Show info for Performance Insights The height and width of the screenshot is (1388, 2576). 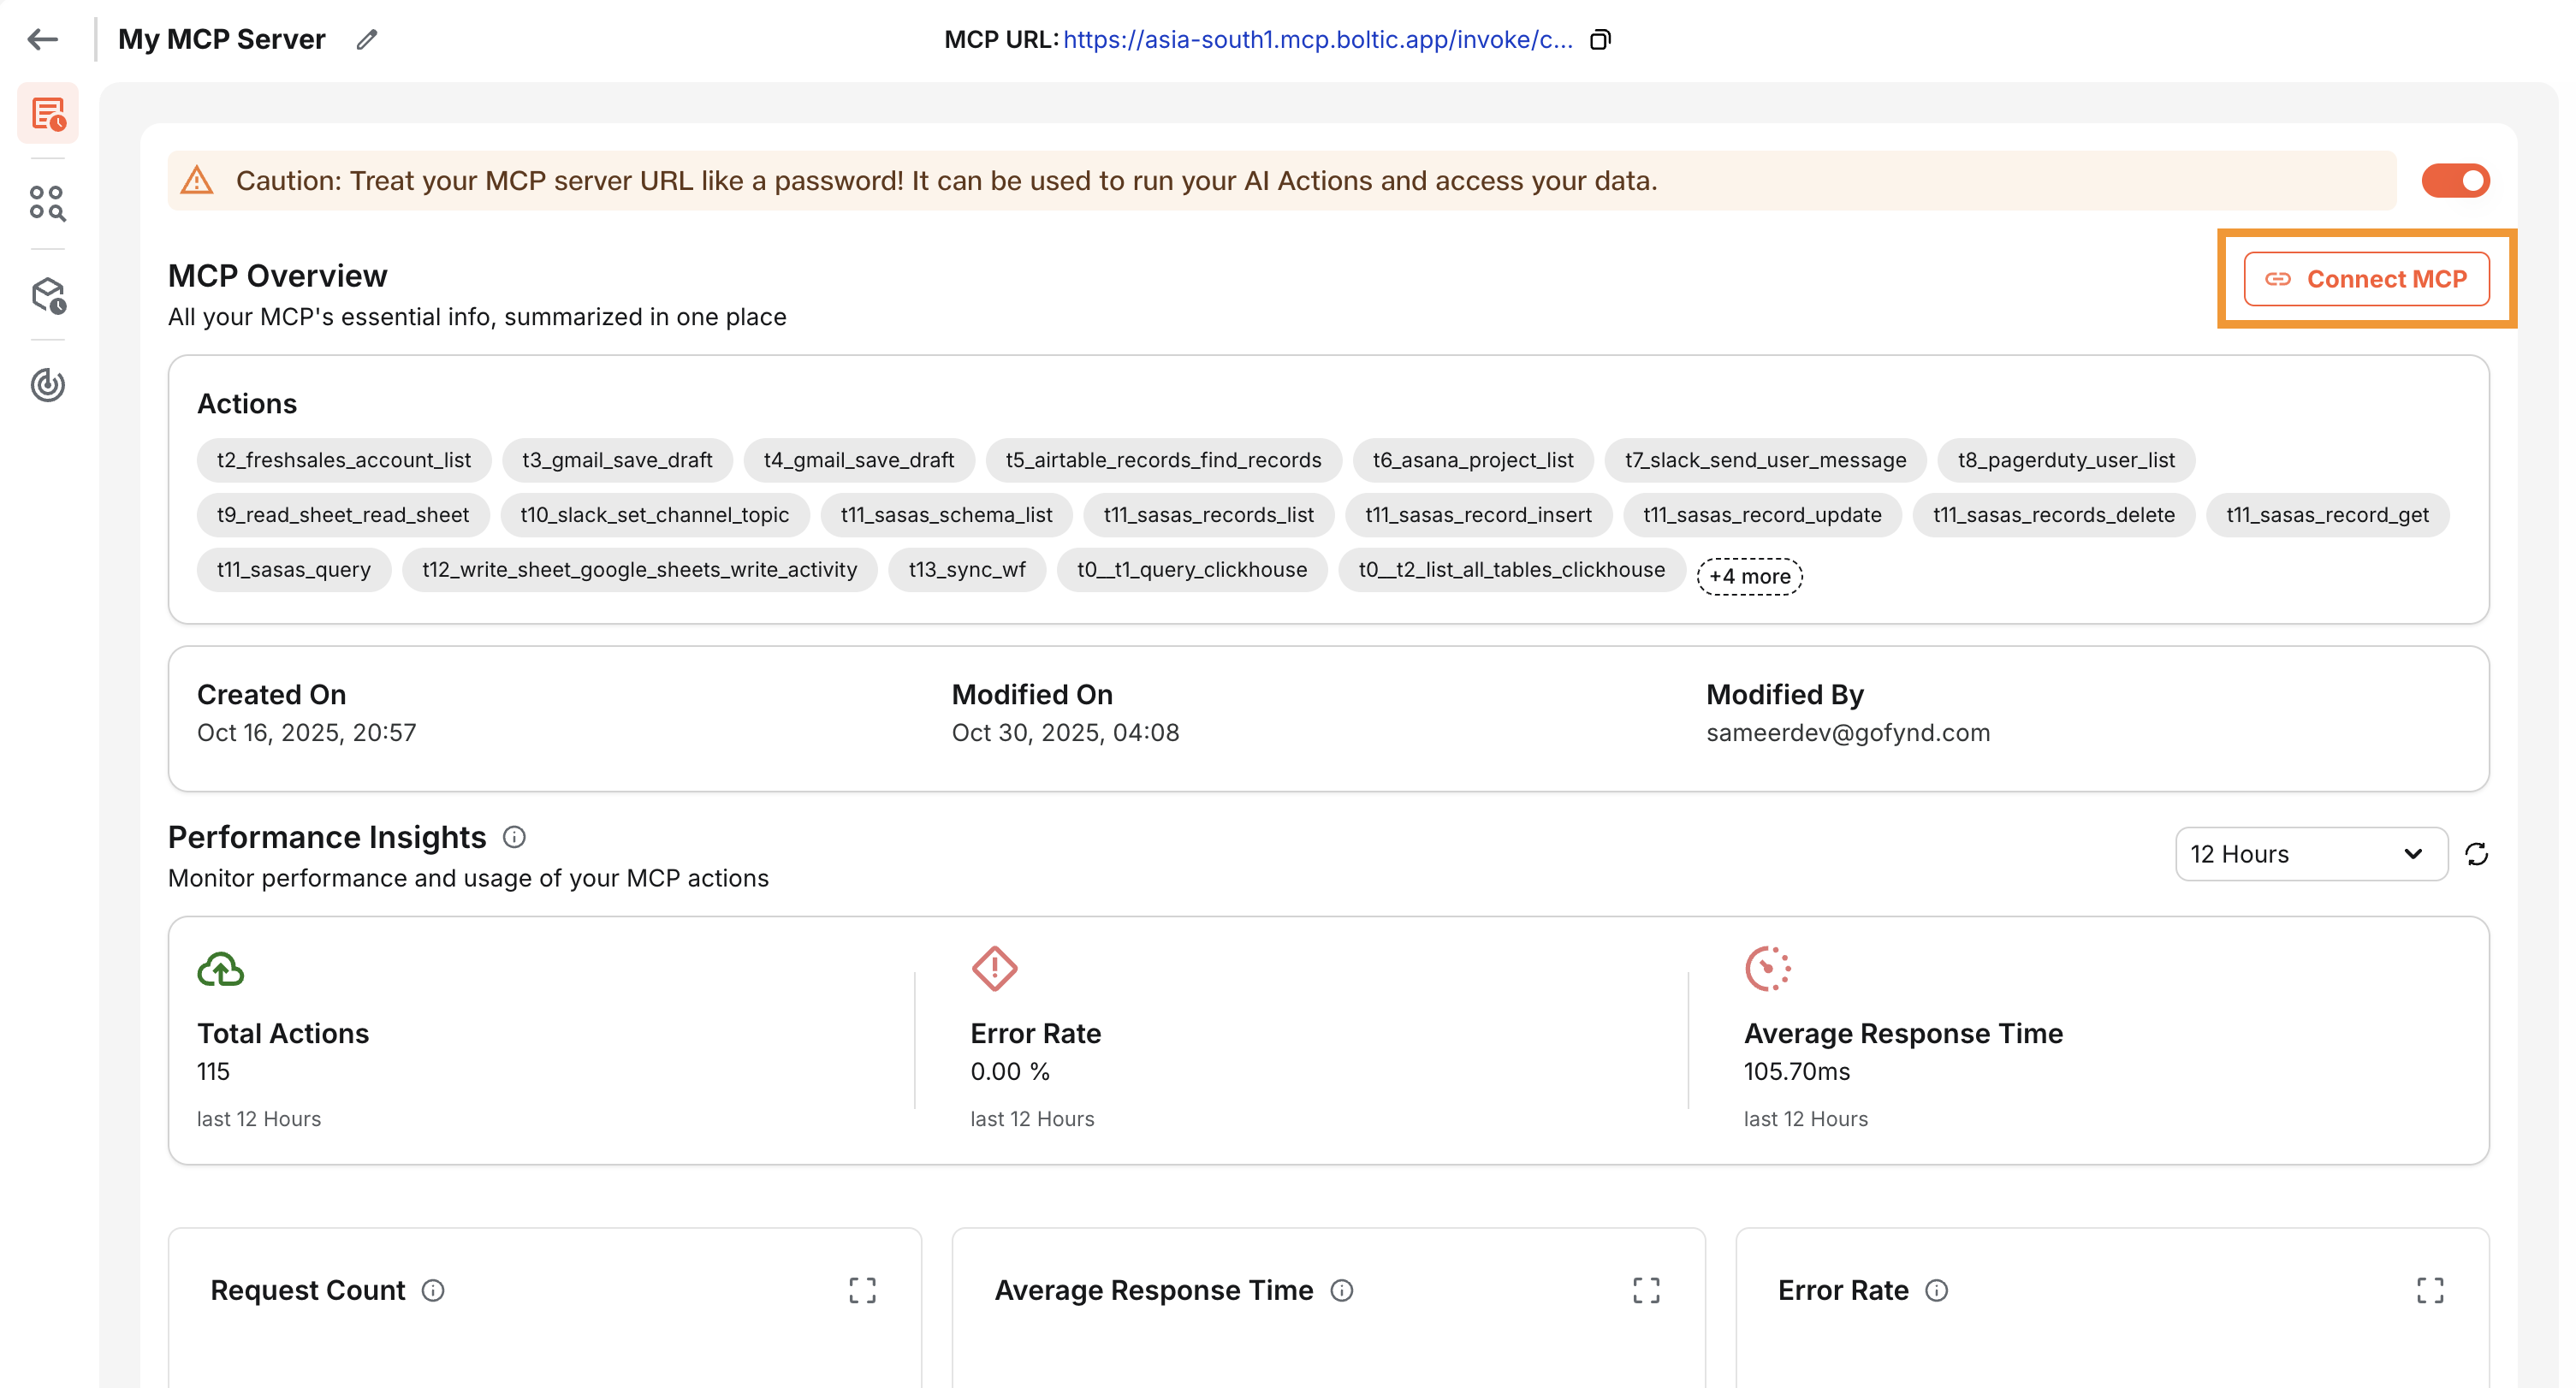pos(514,837)
